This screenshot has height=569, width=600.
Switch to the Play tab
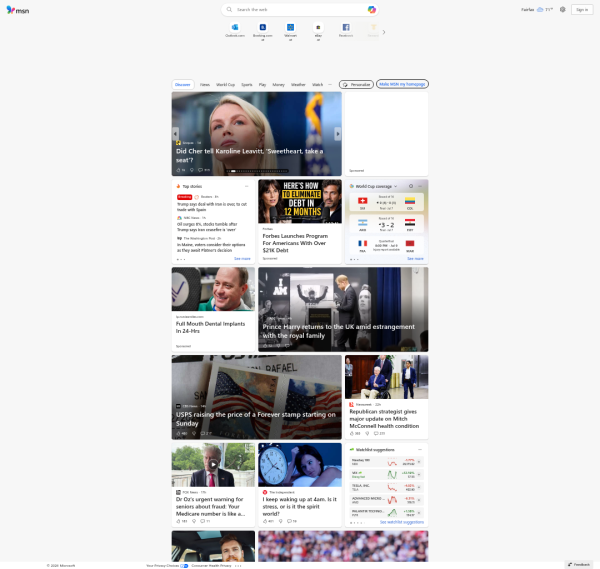(x=262, y=85)
